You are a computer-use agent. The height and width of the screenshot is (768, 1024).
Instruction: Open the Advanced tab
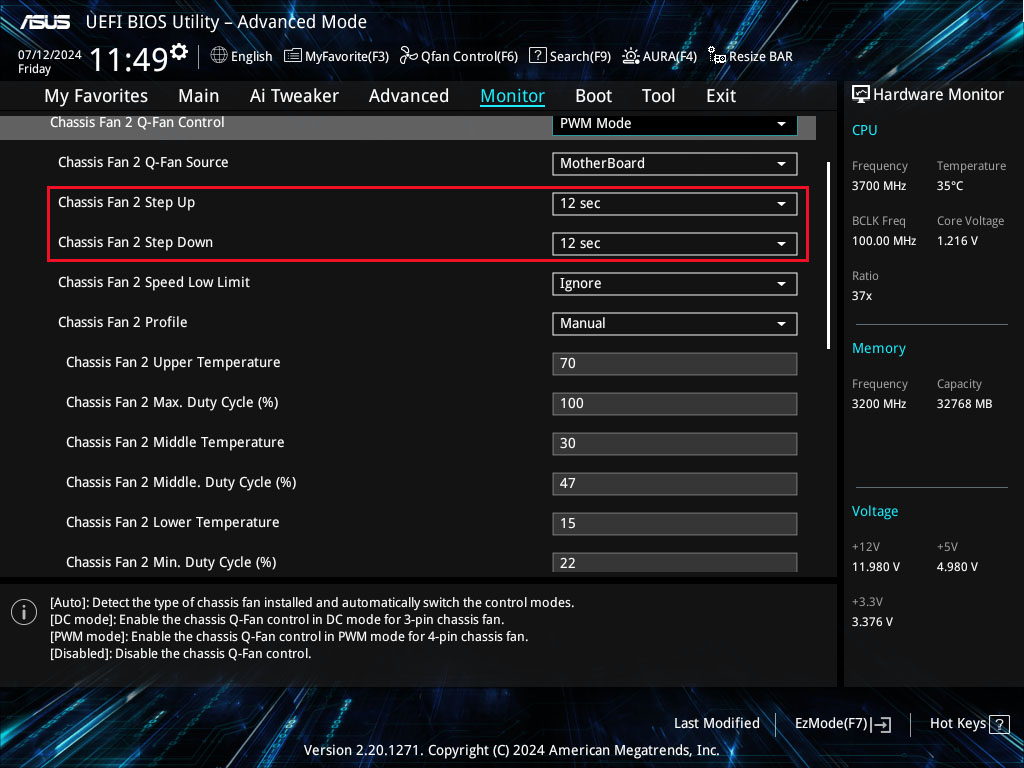409,96
